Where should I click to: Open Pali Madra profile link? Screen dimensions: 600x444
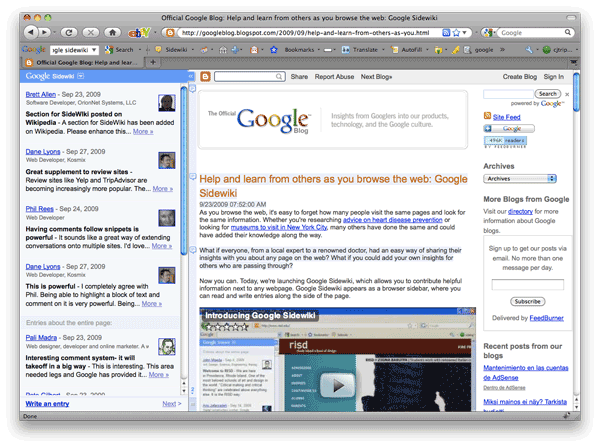coord(41,338)
